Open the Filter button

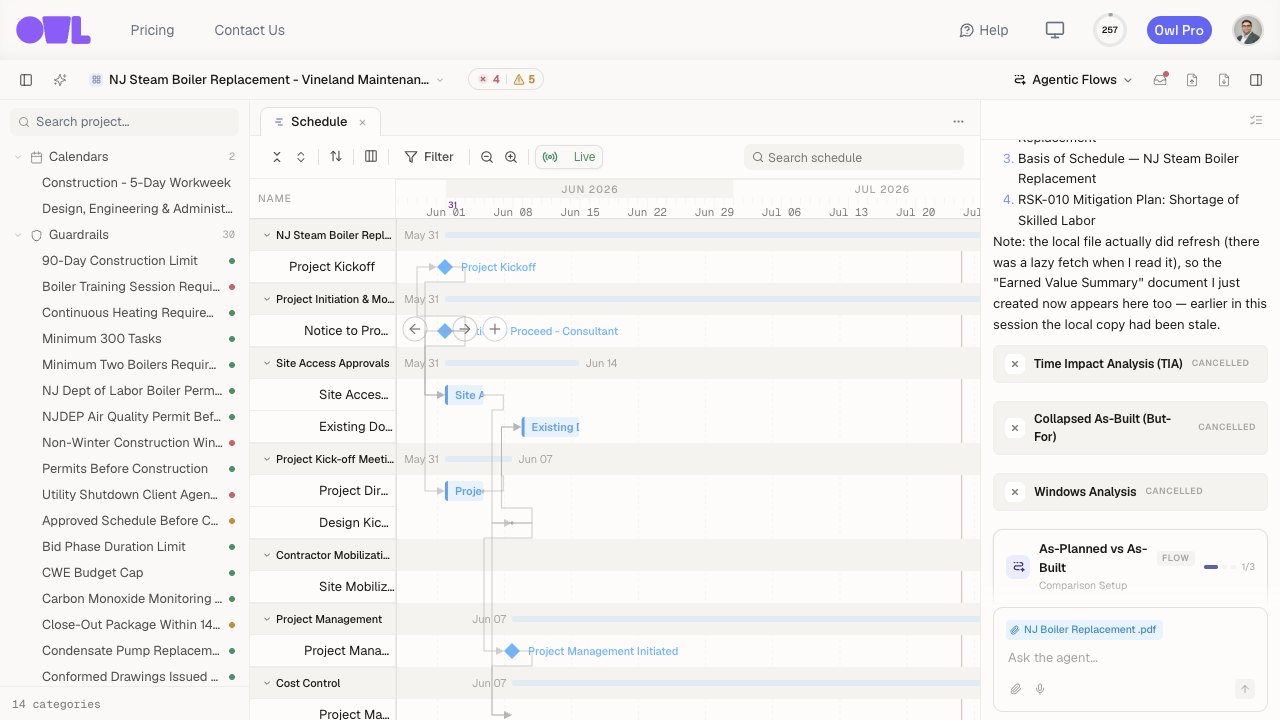click(x=429, y=157)
